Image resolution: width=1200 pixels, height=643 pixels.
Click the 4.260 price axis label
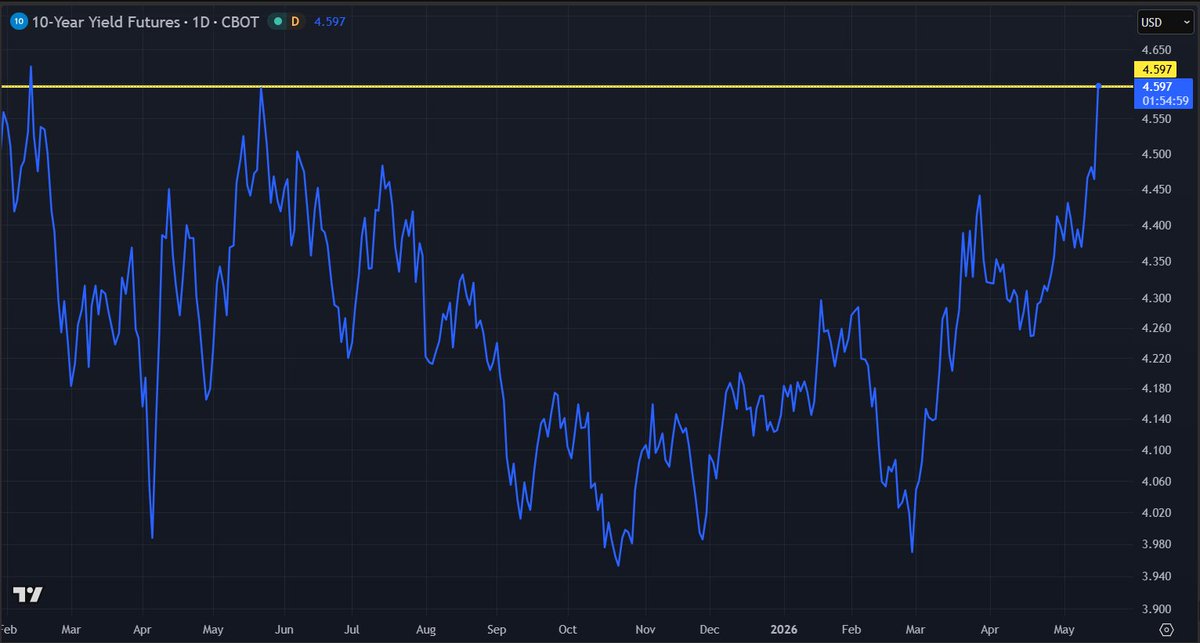click(1156, 328)
